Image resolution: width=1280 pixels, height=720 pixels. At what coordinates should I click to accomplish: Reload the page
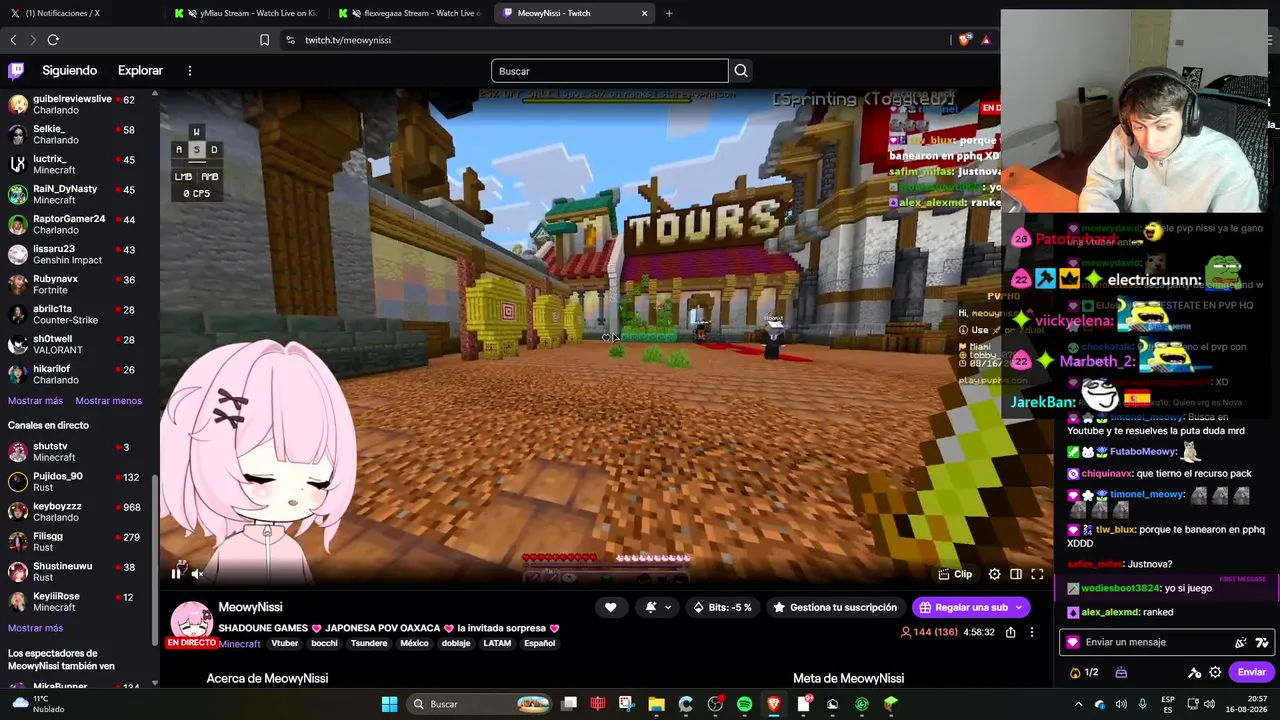pyautogui.click(x=53, y=40)
